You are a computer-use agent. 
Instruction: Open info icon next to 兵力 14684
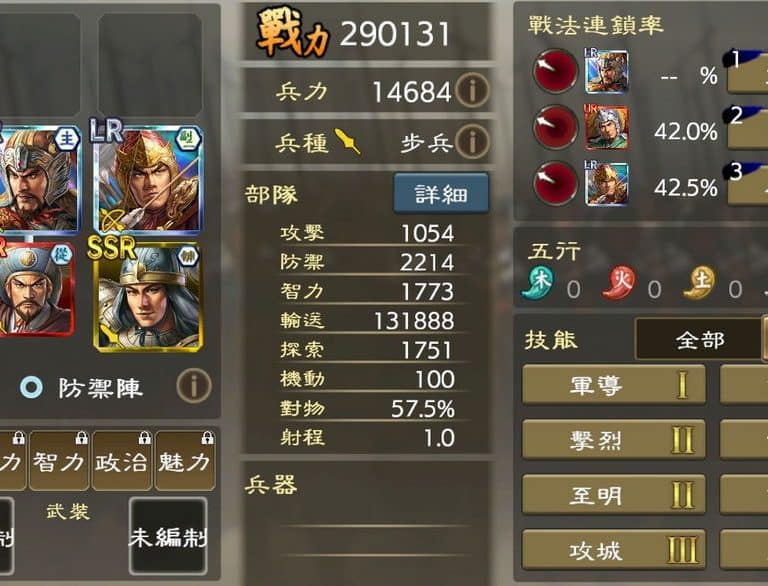point(472,90)
